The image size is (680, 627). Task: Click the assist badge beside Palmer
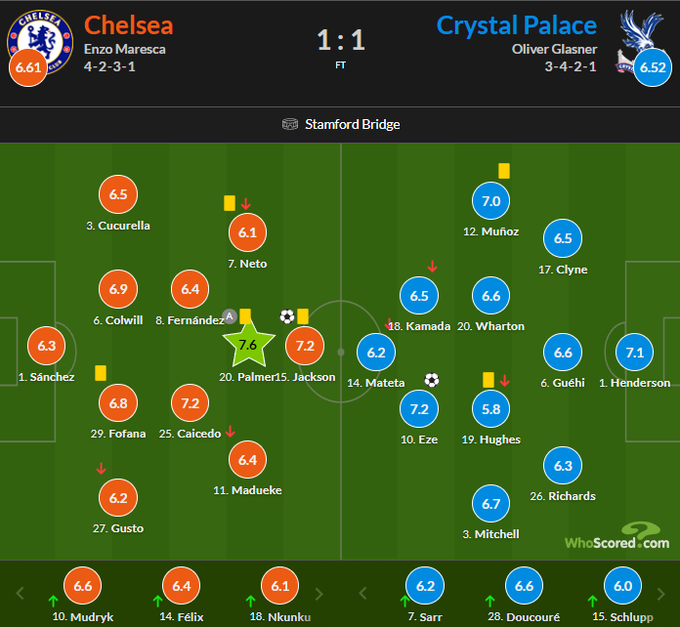tap(230, 317)
